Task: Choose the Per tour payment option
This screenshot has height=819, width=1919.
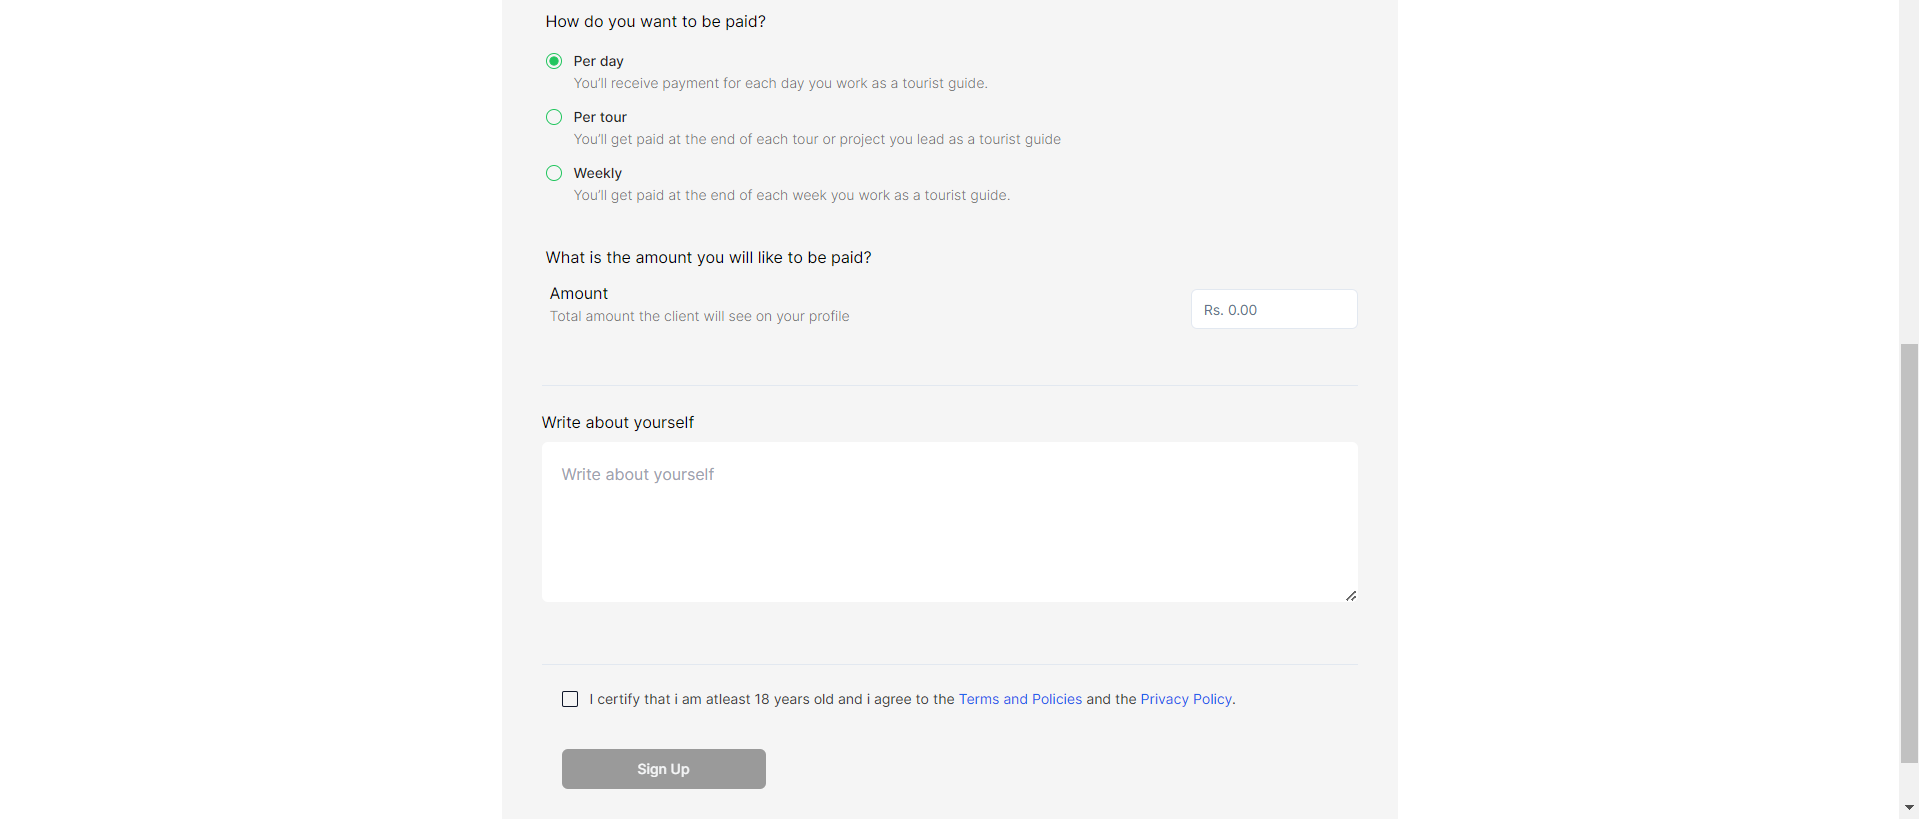Action: pyautogui.click(x=554, y=117)
